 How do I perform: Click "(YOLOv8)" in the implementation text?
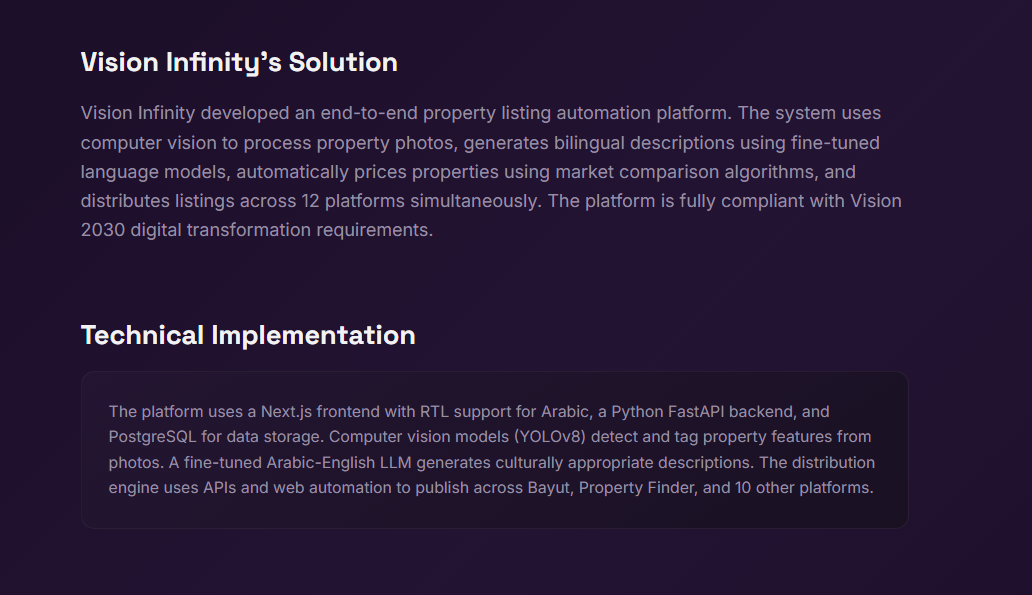(550, 437)
